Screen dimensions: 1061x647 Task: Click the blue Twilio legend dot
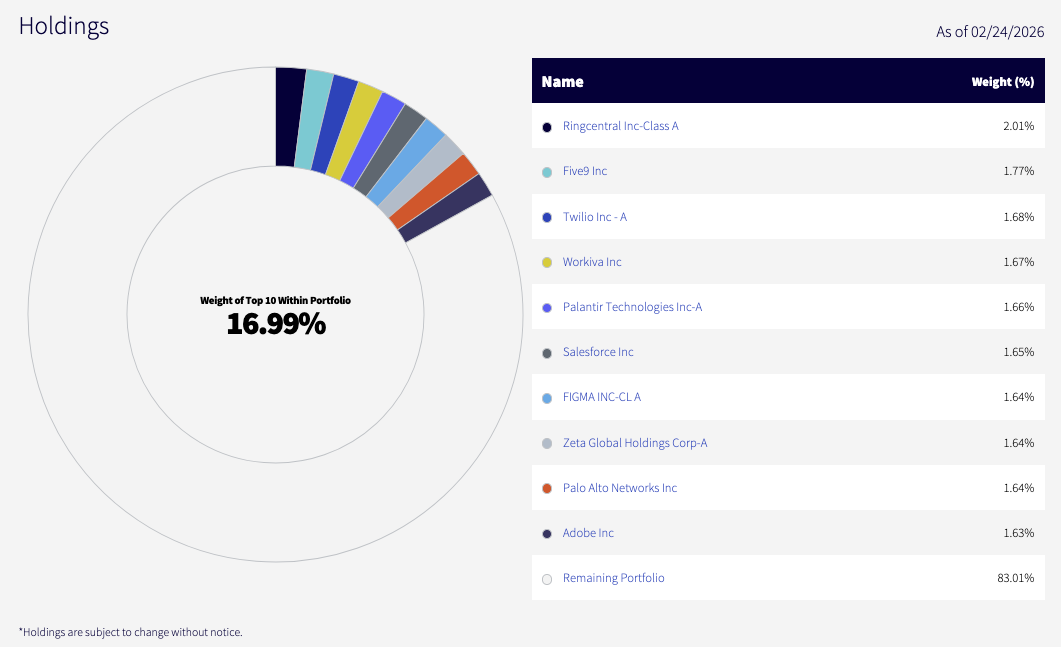(x=547, y=217)
